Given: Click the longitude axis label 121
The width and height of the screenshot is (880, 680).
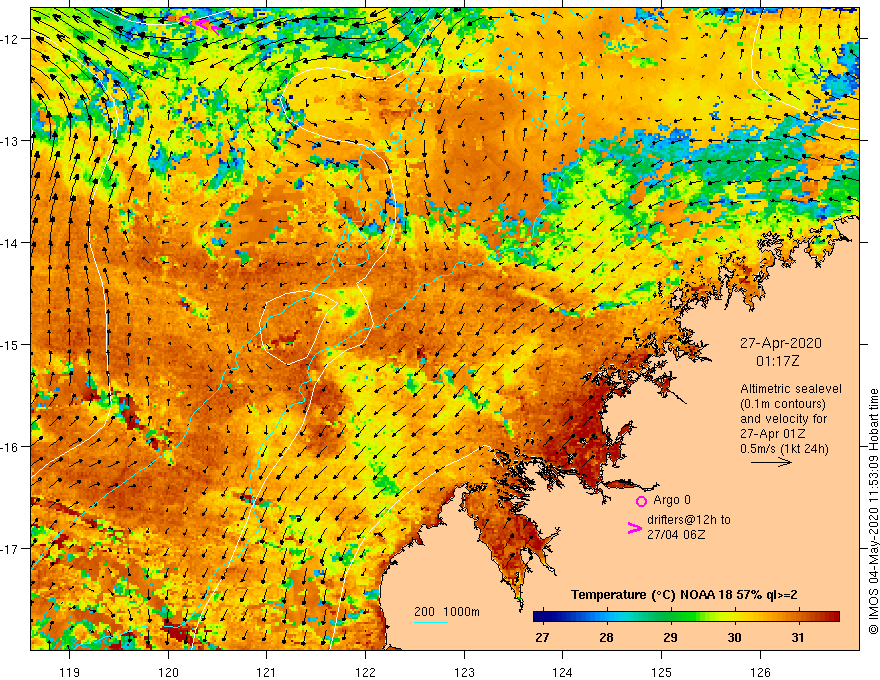Looking at the screenshot, I should (x=267, y=672).
